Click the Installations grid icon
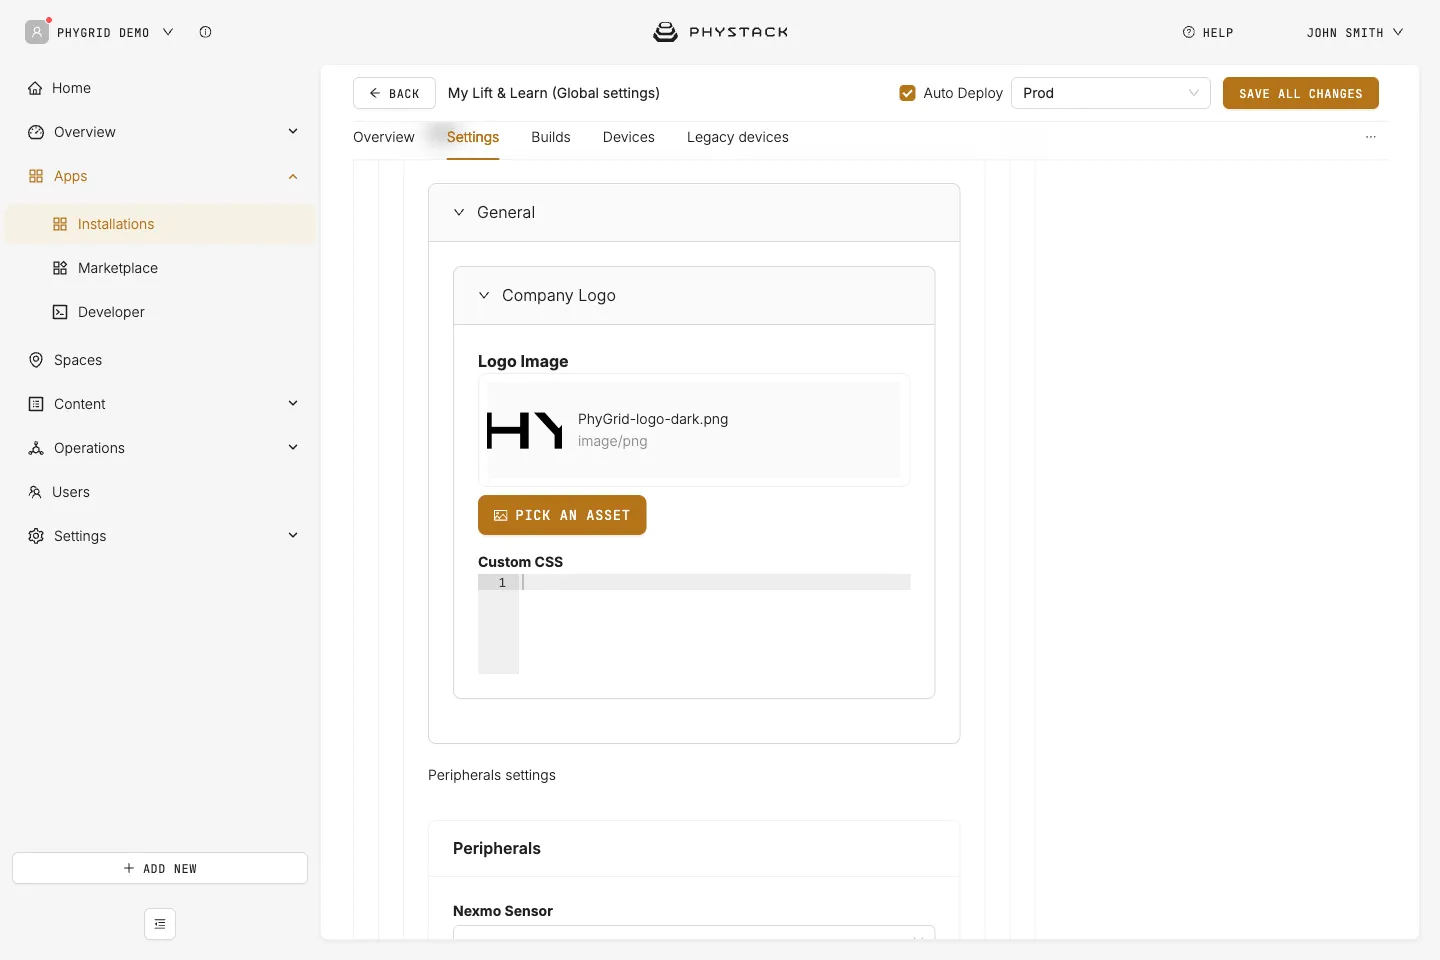The image size is (1440, 960). [60, 224]
